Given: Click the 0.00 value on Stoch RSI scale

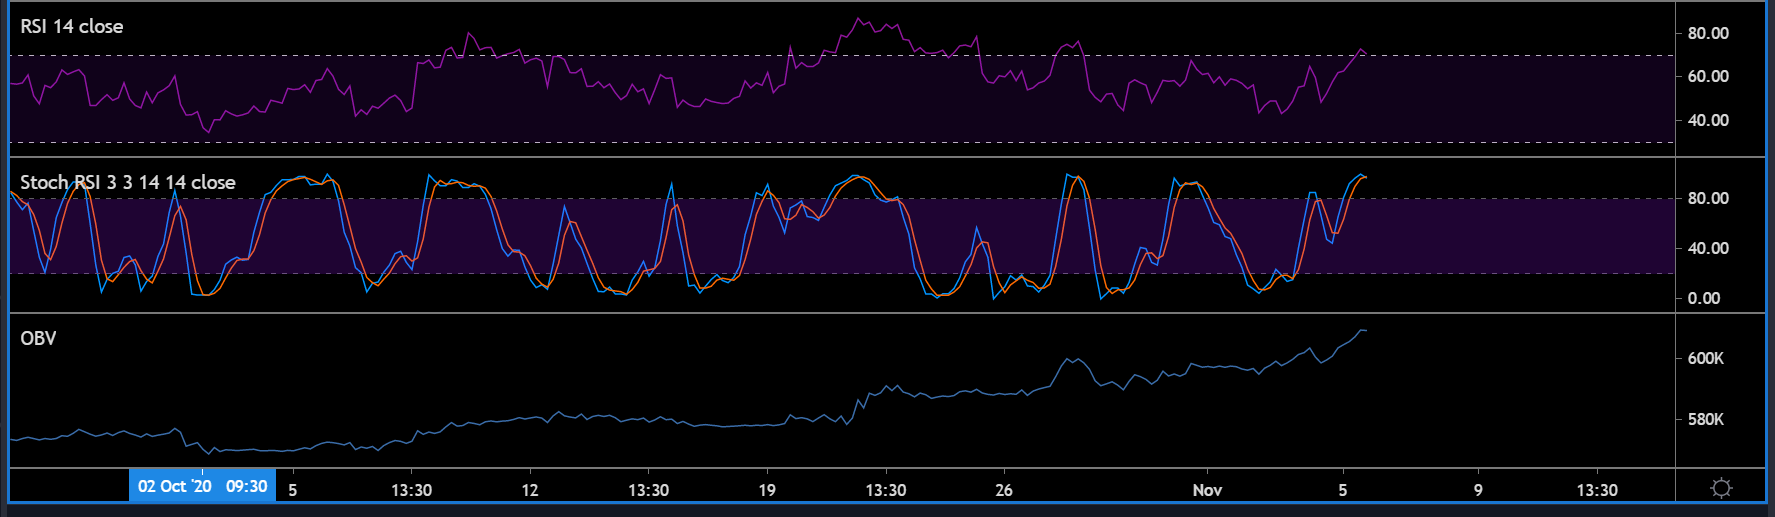Looking at the screenshot, I should tap(1704, 298).
